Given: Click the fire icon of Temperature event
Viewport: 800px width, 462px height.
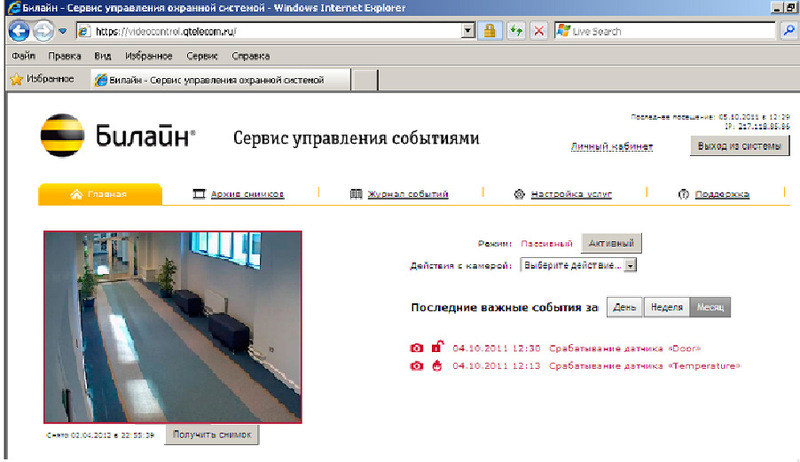Looking at the screenshot, I should point(437,365).
